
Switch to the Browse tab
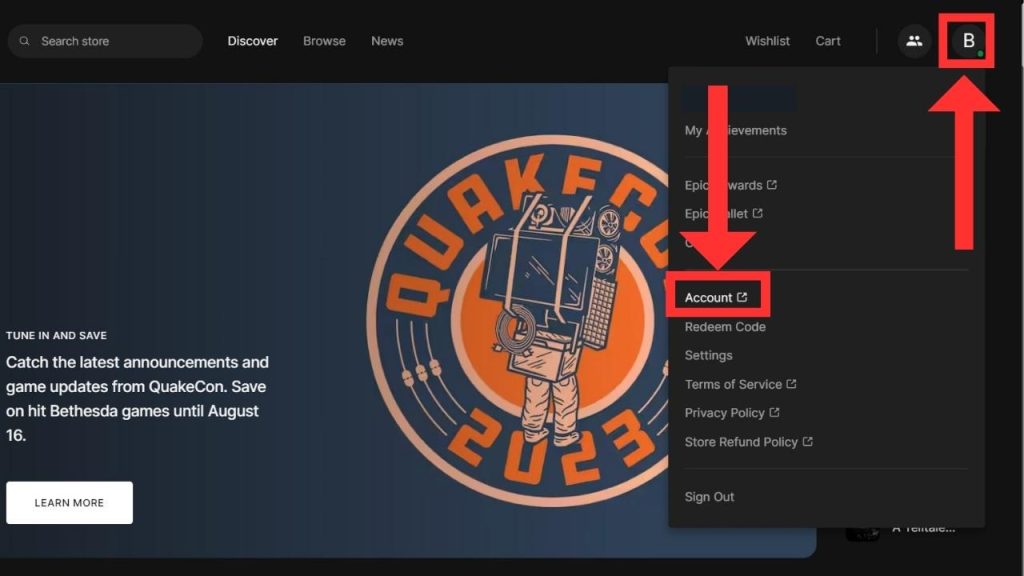point(325,41)
